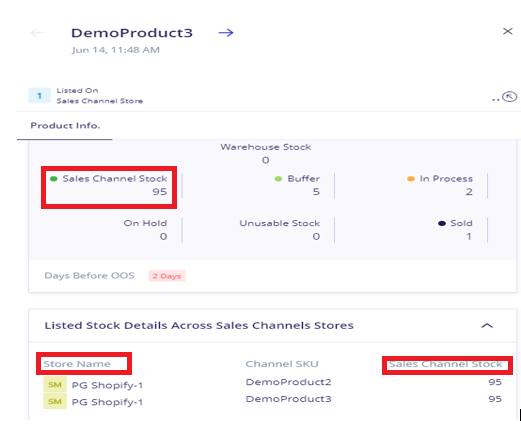Screen dimensions: 521x426
Task: Click the Listed On Sales Channel Store label
Action: [x=99, y=96]
